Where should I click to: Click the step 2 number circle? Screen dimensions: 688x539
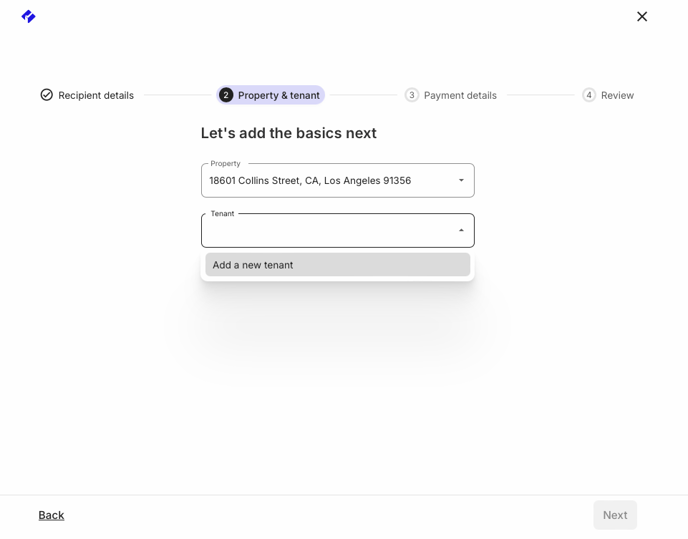tap(226, 95)
